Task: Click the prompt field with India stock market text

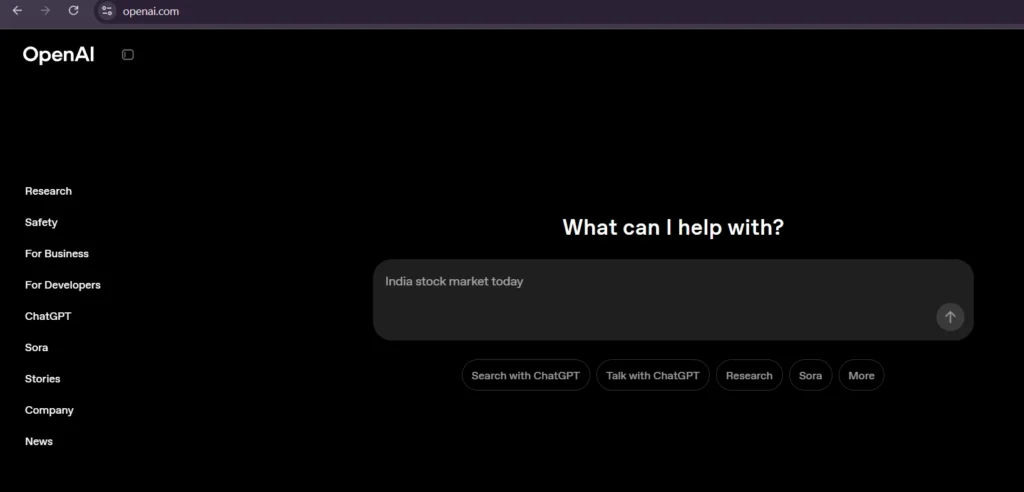Action: tap(673, 300)
